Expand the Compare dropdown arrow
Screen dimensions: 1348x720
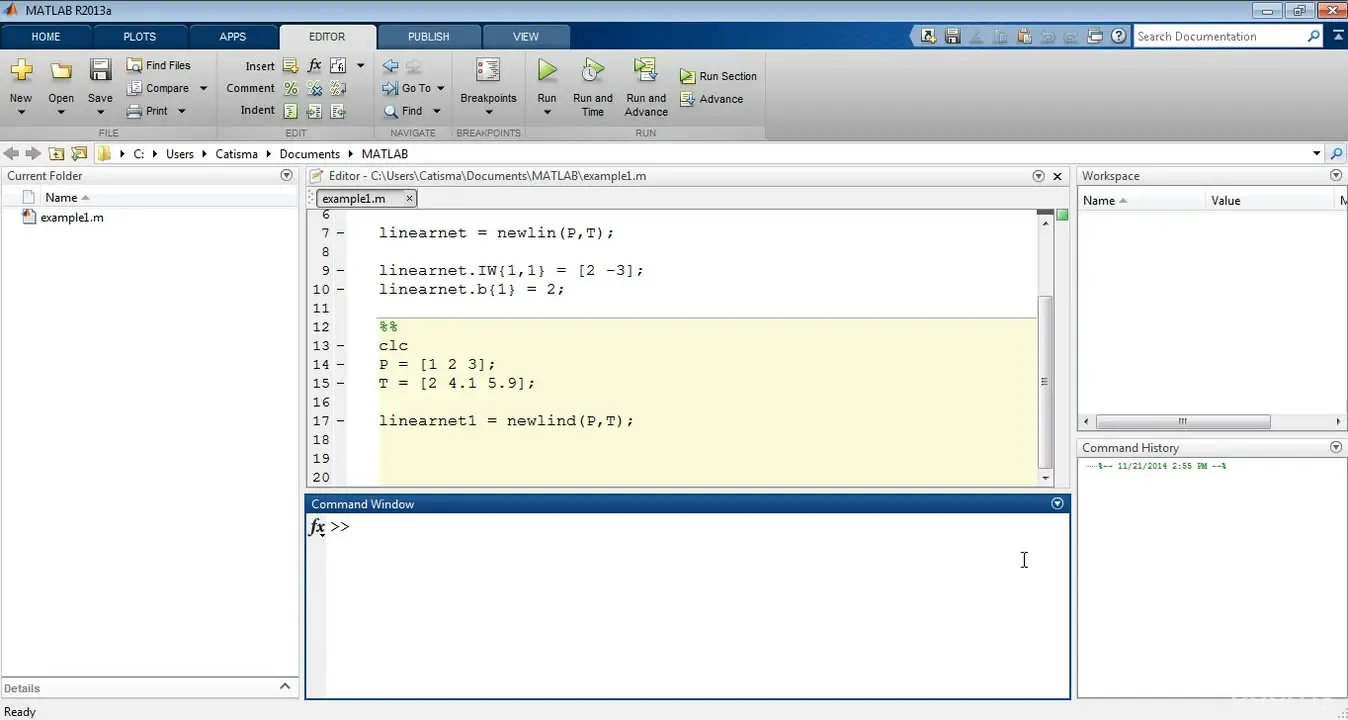[x=203, y=88]
